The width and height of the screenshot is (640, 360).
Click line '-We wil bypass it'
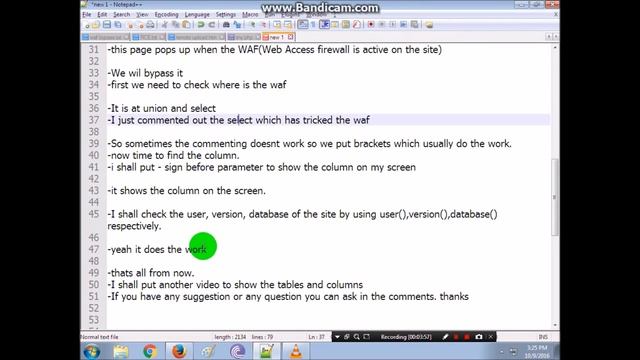[145, 73]
